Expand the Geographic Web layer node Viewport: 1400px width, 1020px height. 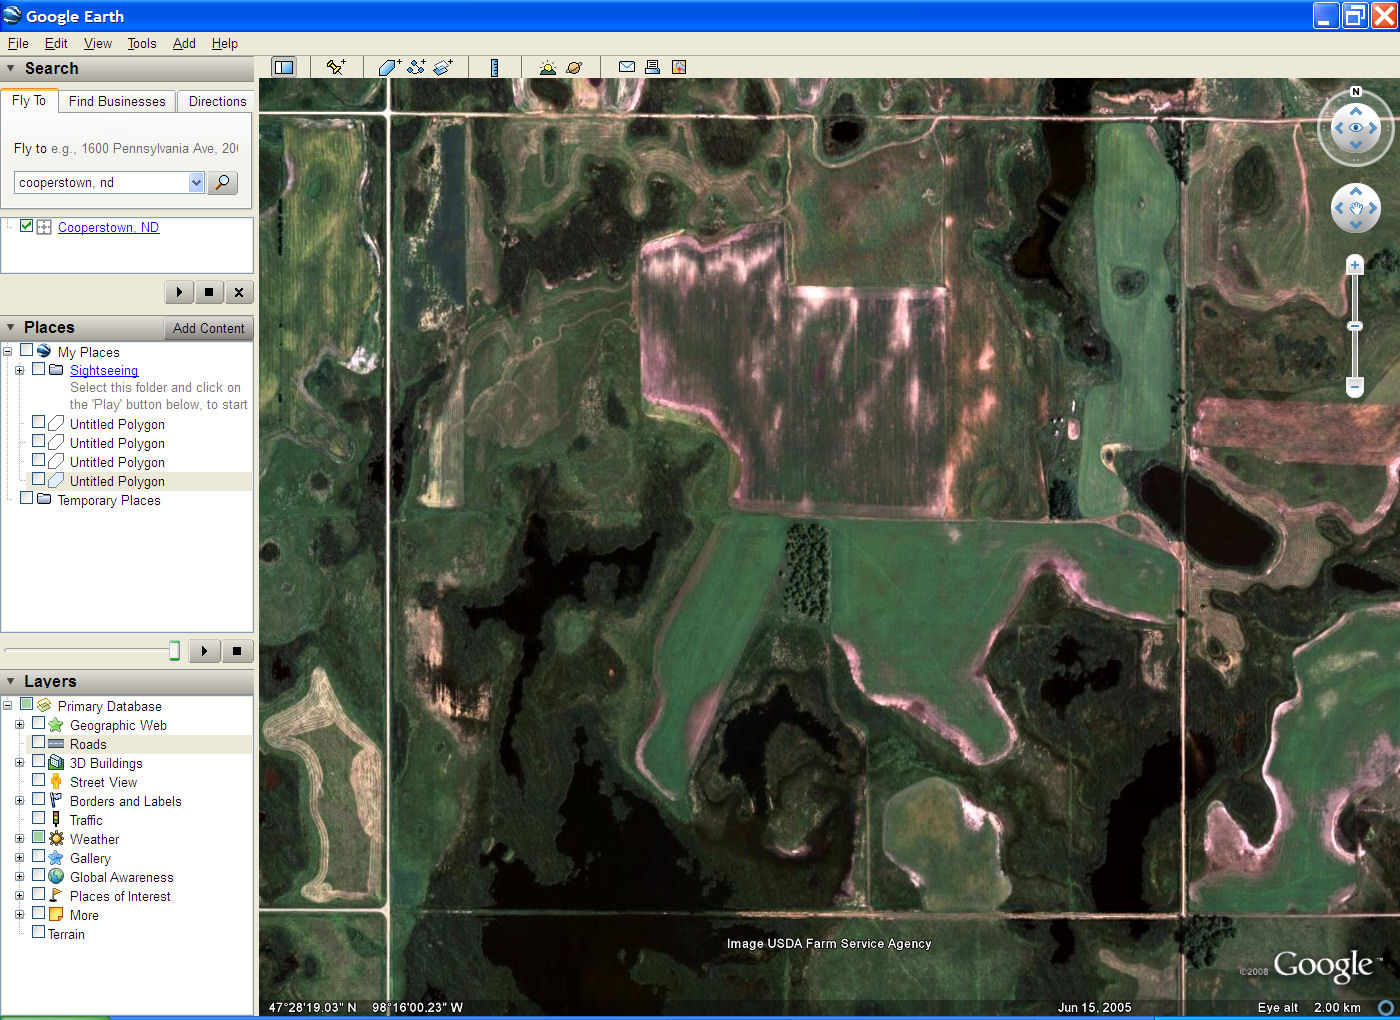tap(19, 725)
